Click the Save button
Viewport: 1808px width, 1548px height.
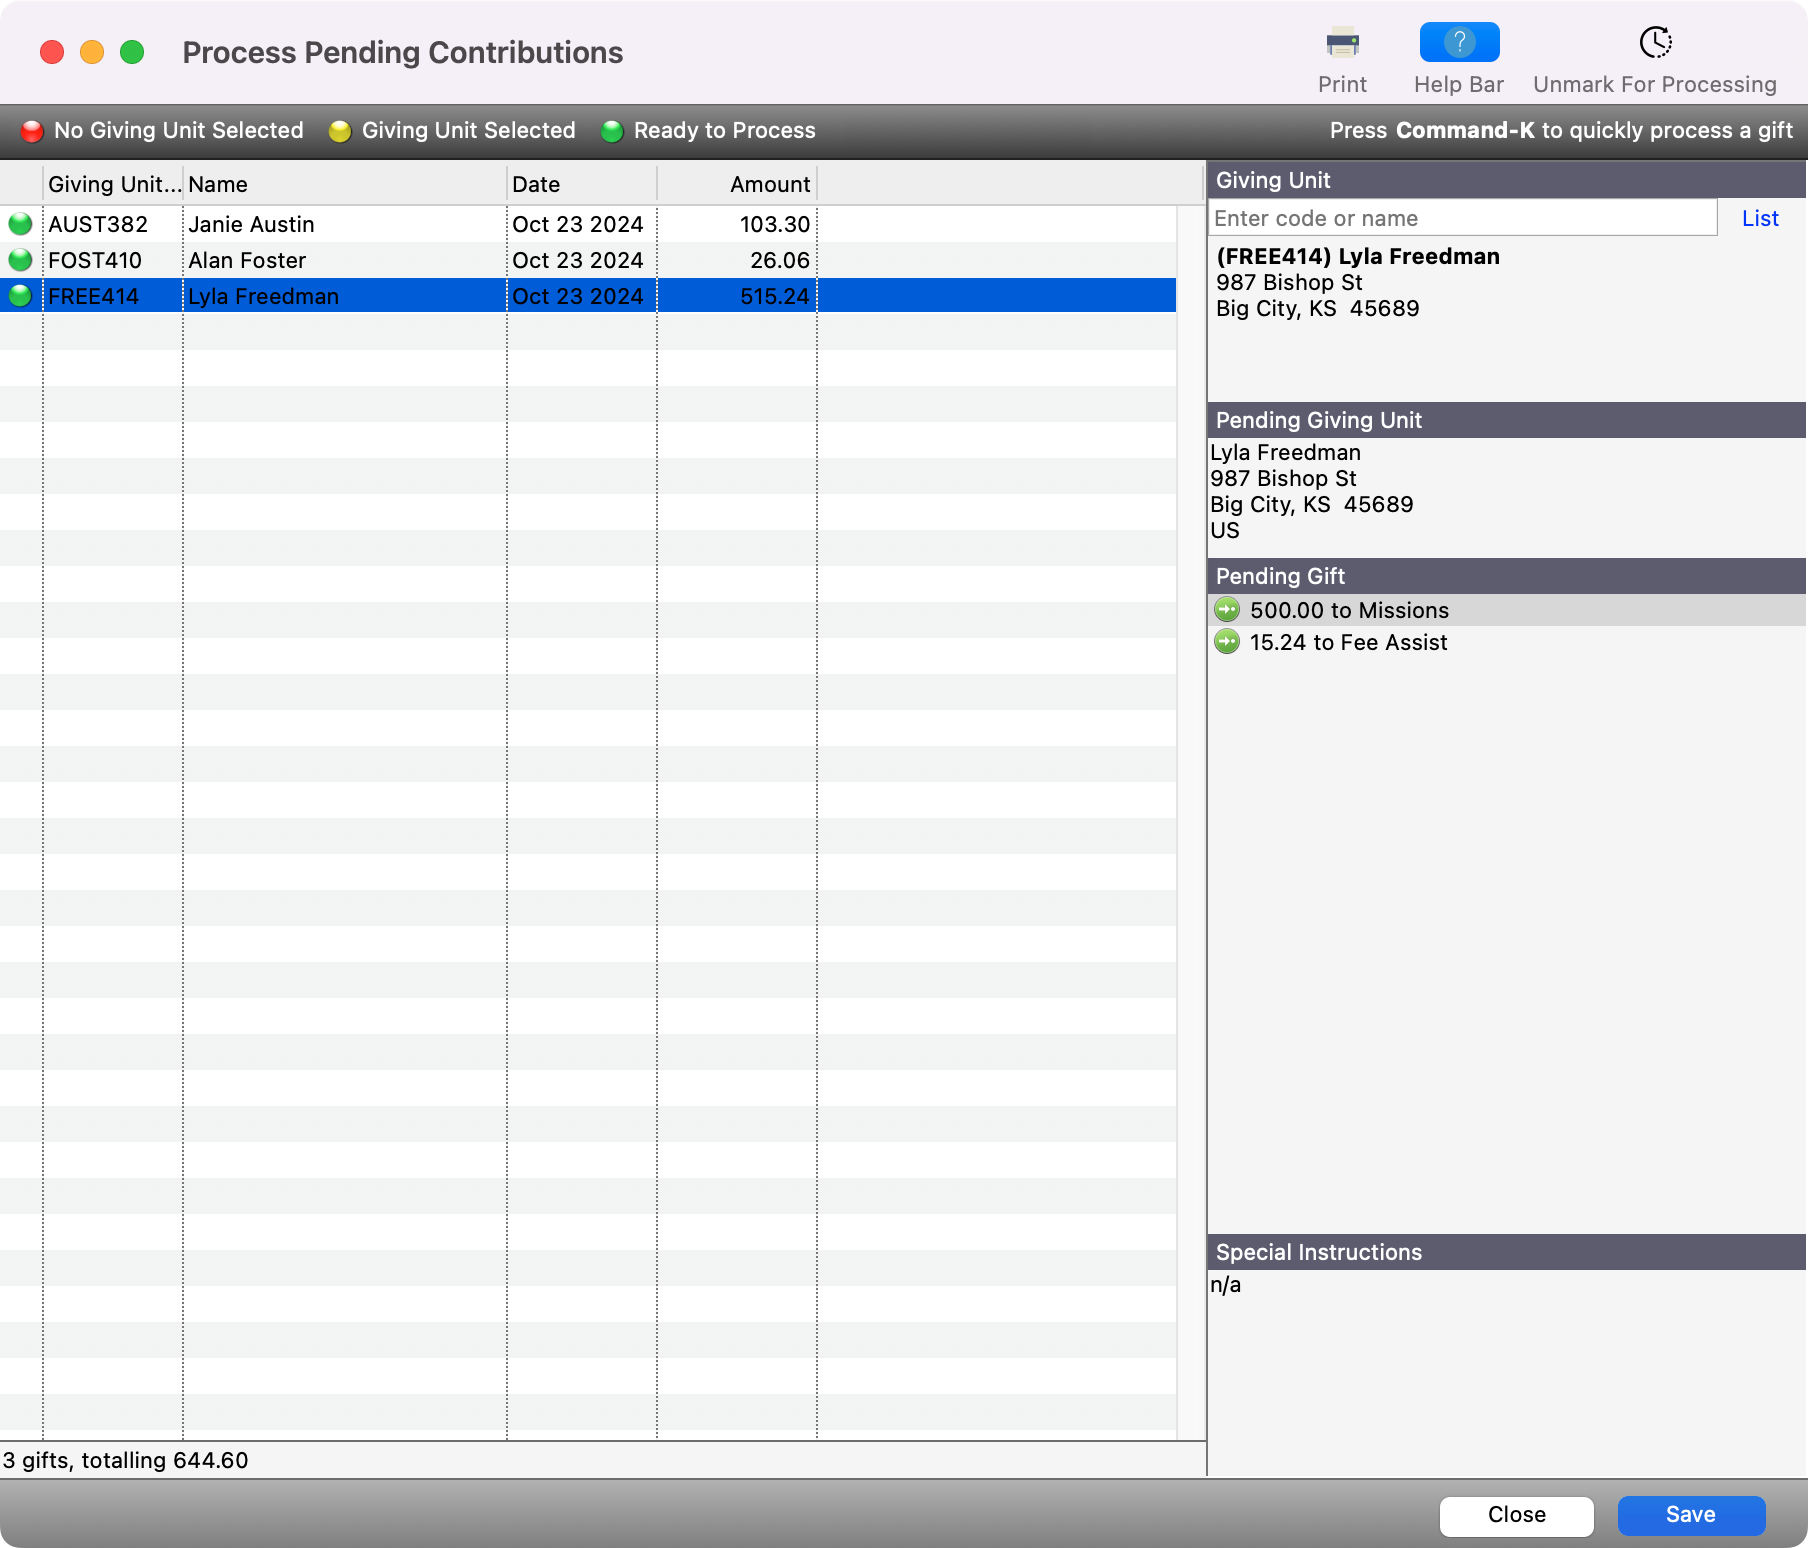(1690, 1515)
